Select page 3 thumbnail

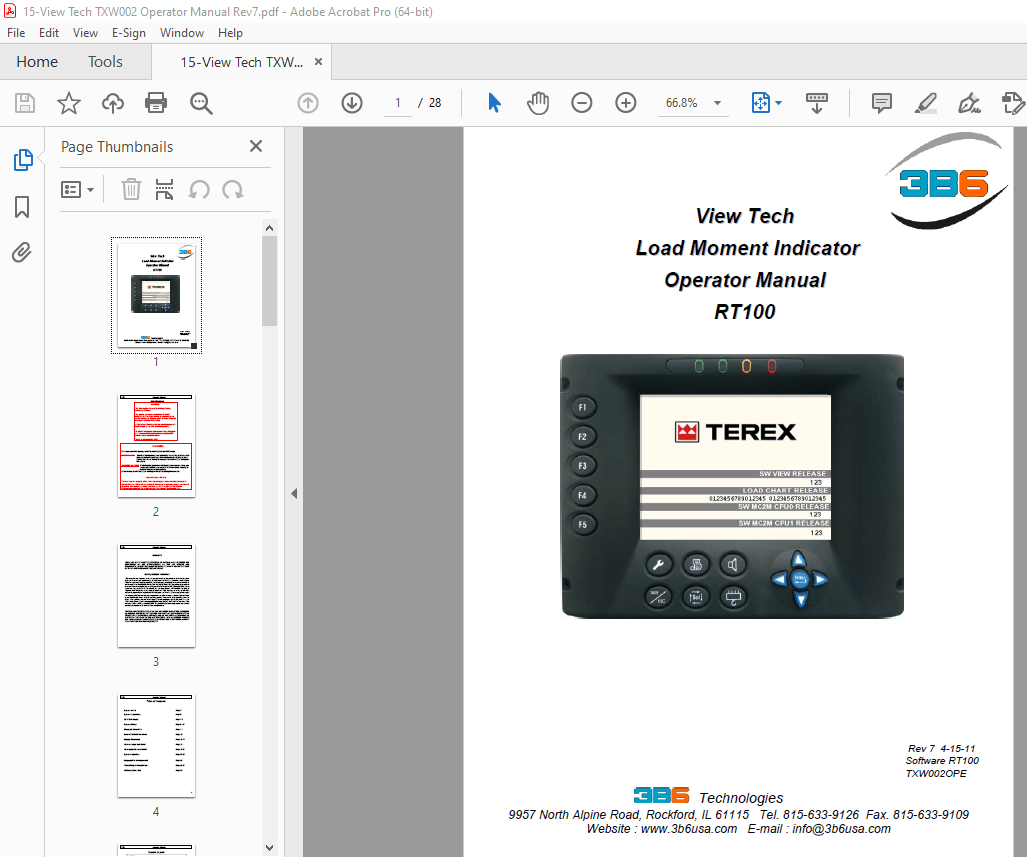[155, 595]
